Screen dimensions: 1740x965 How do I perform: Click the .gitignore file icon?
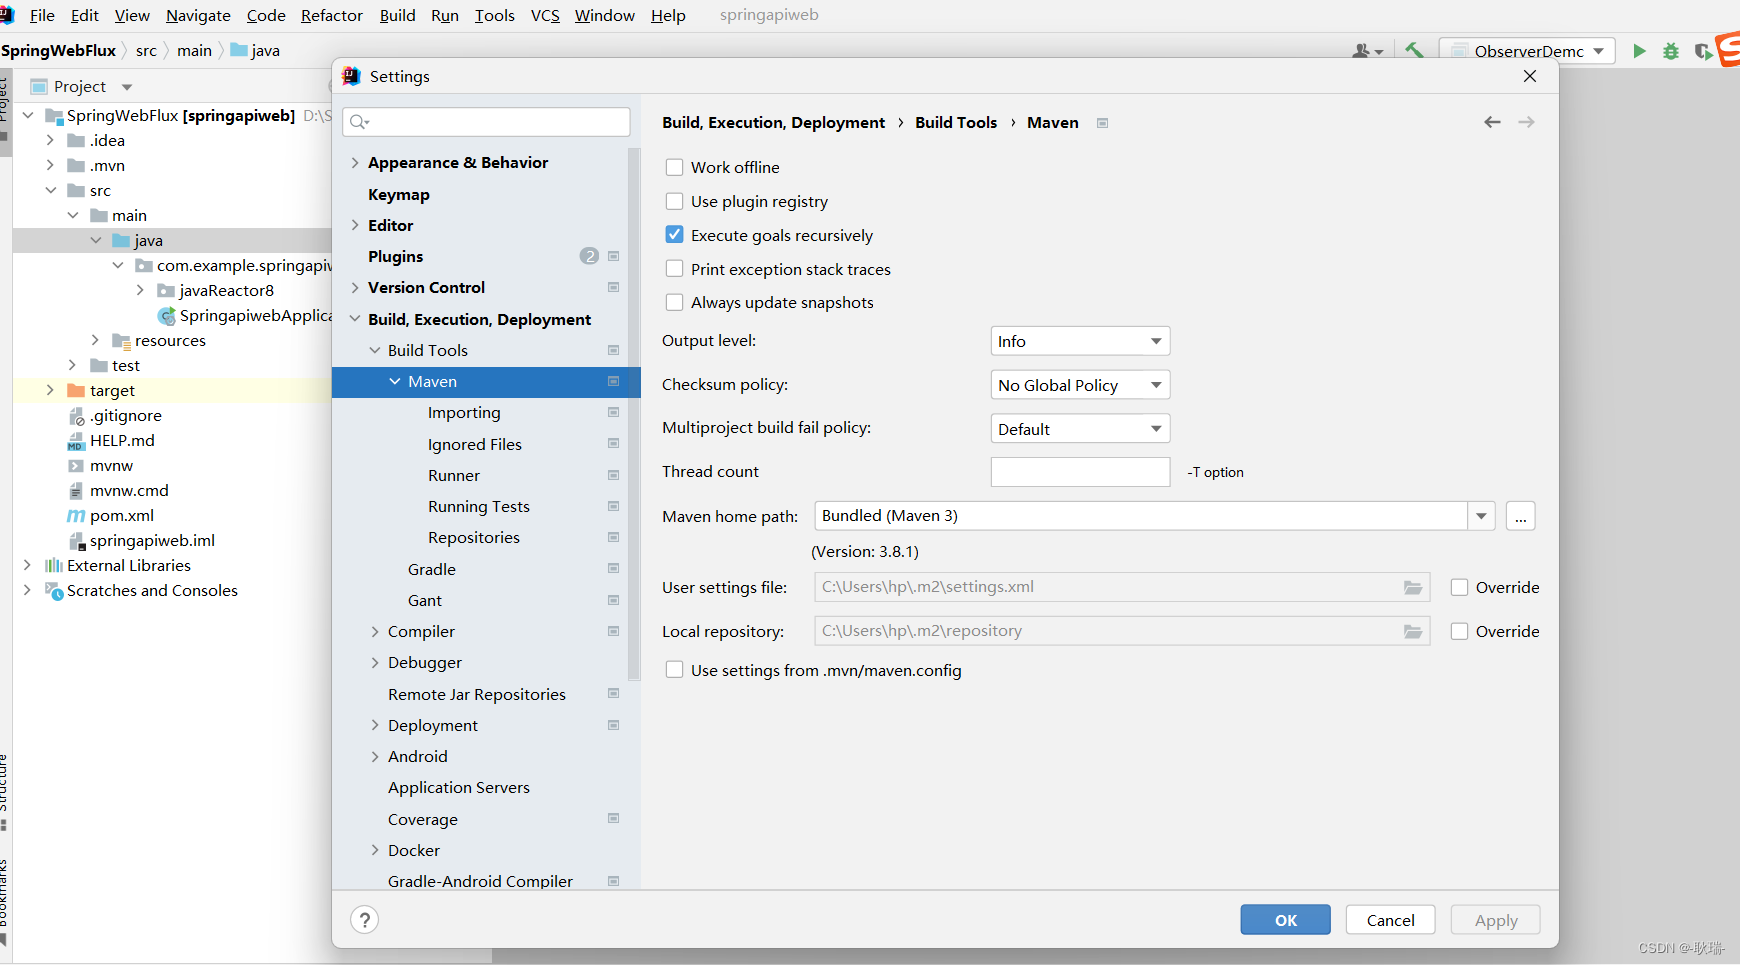click(76, 416)
